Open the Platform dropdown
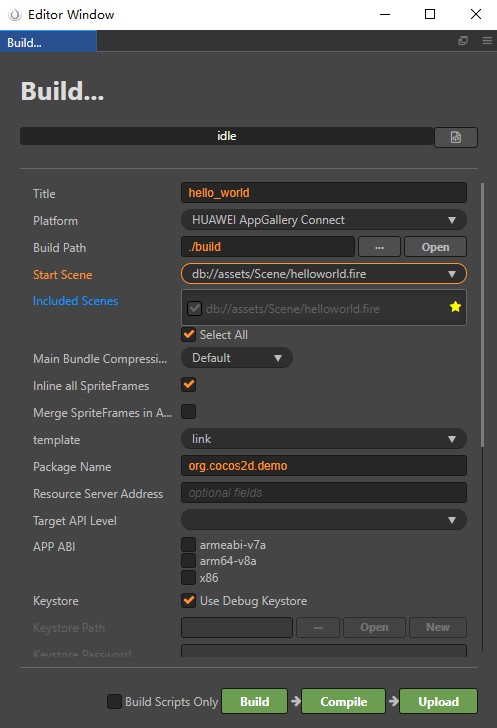This screenshot has height=728, width=497. point(324,220)
